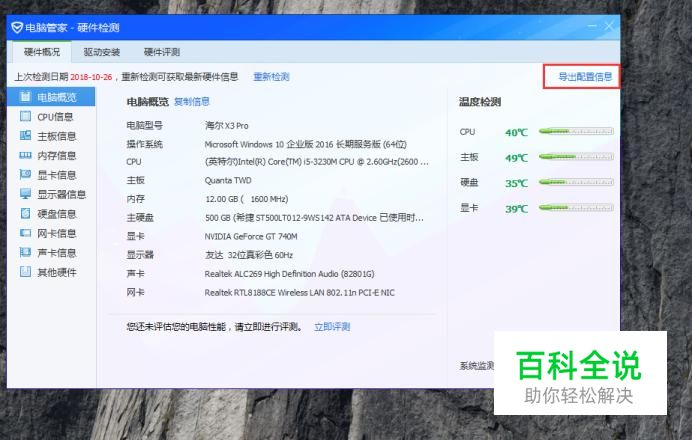The width and height of the screenshot is (692, 440).
Task: Click the 硬盘信息 sidebar icon
Action: 25,213
